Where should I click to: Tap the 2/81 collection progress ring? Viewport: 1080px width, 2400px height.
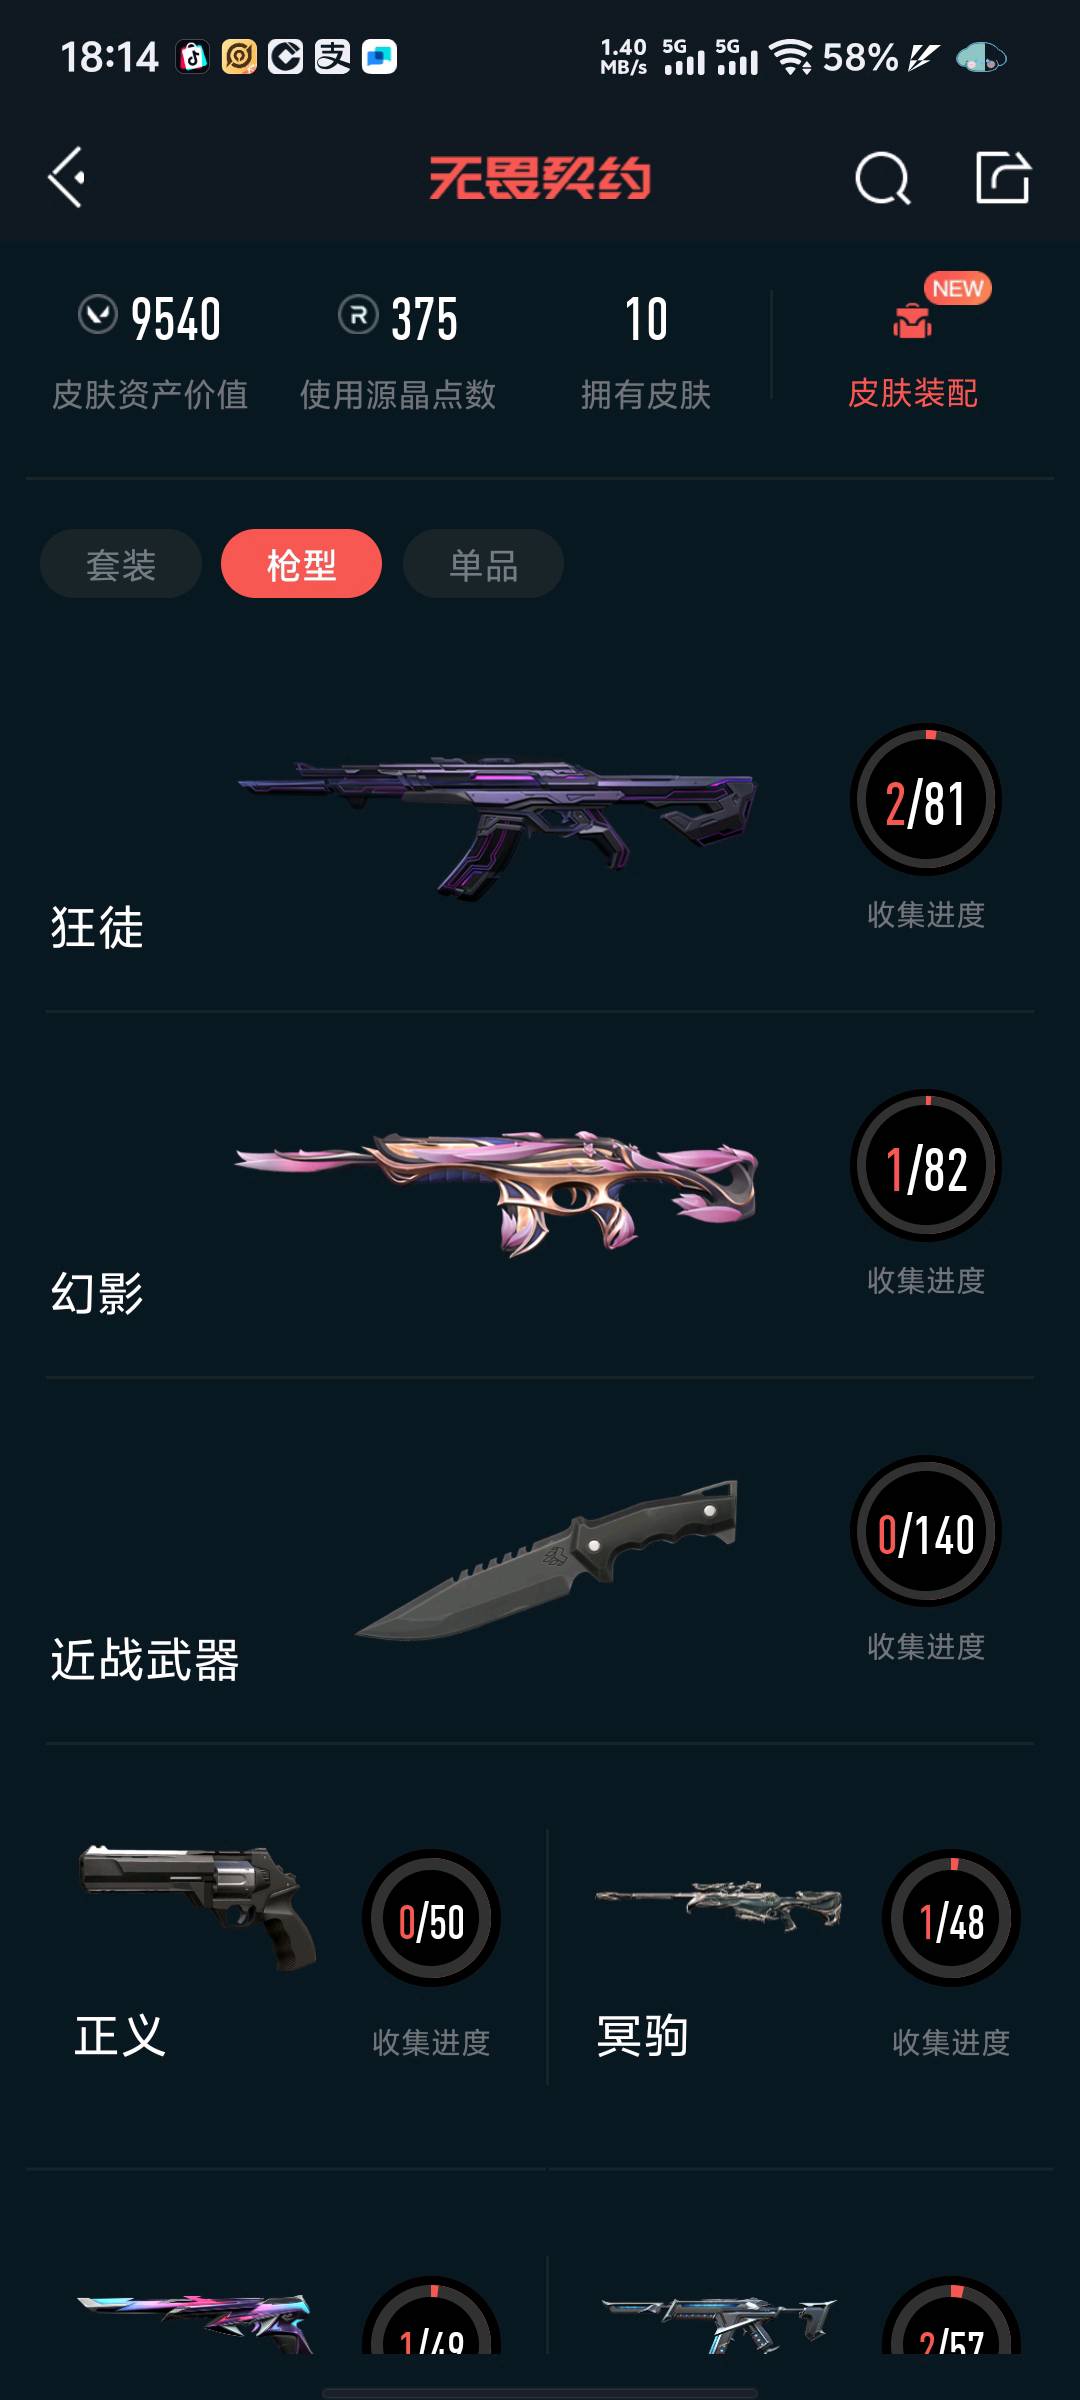[926, 800]
